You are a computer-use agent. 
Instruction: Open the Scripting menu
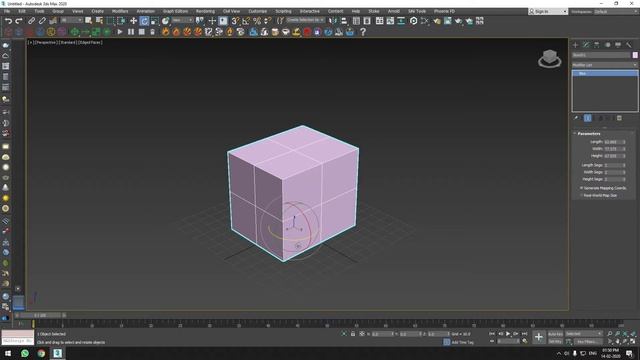tap(283, 11)
